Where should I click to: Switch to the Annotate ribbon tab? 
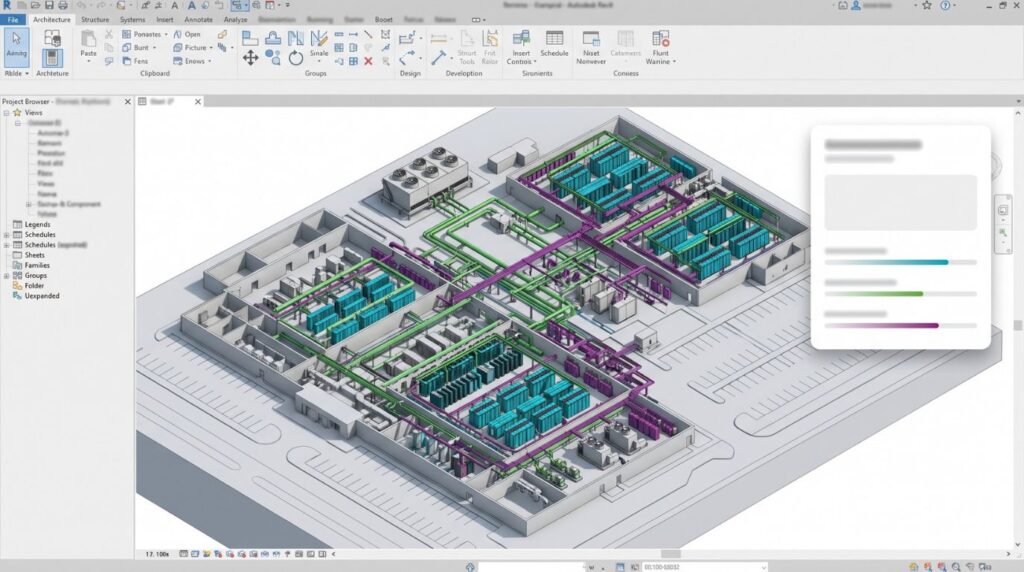pyautogui.click(x=199, y=20)
